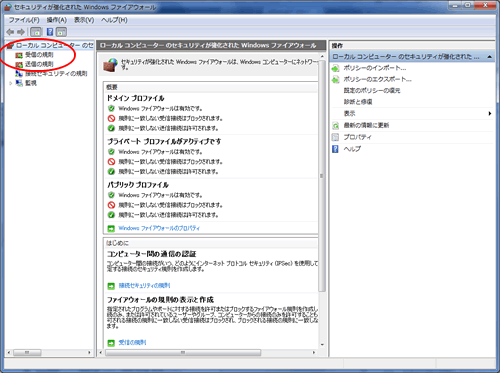Click the ポリシーのエクスポート green arrow icon
500x373 pixels.
(335, 80)
